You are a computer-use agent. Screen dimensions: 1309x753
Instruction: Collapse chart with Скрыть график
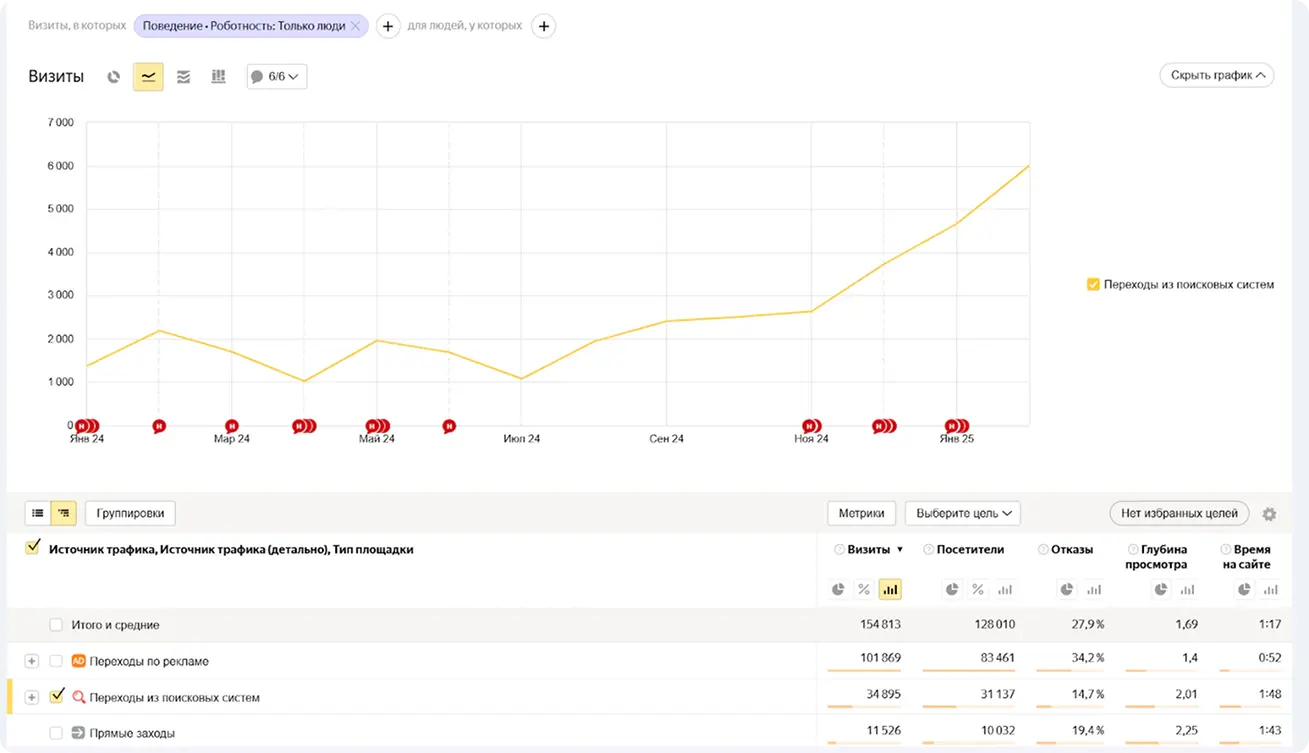pyautogui.click(x=1216, y=75)
